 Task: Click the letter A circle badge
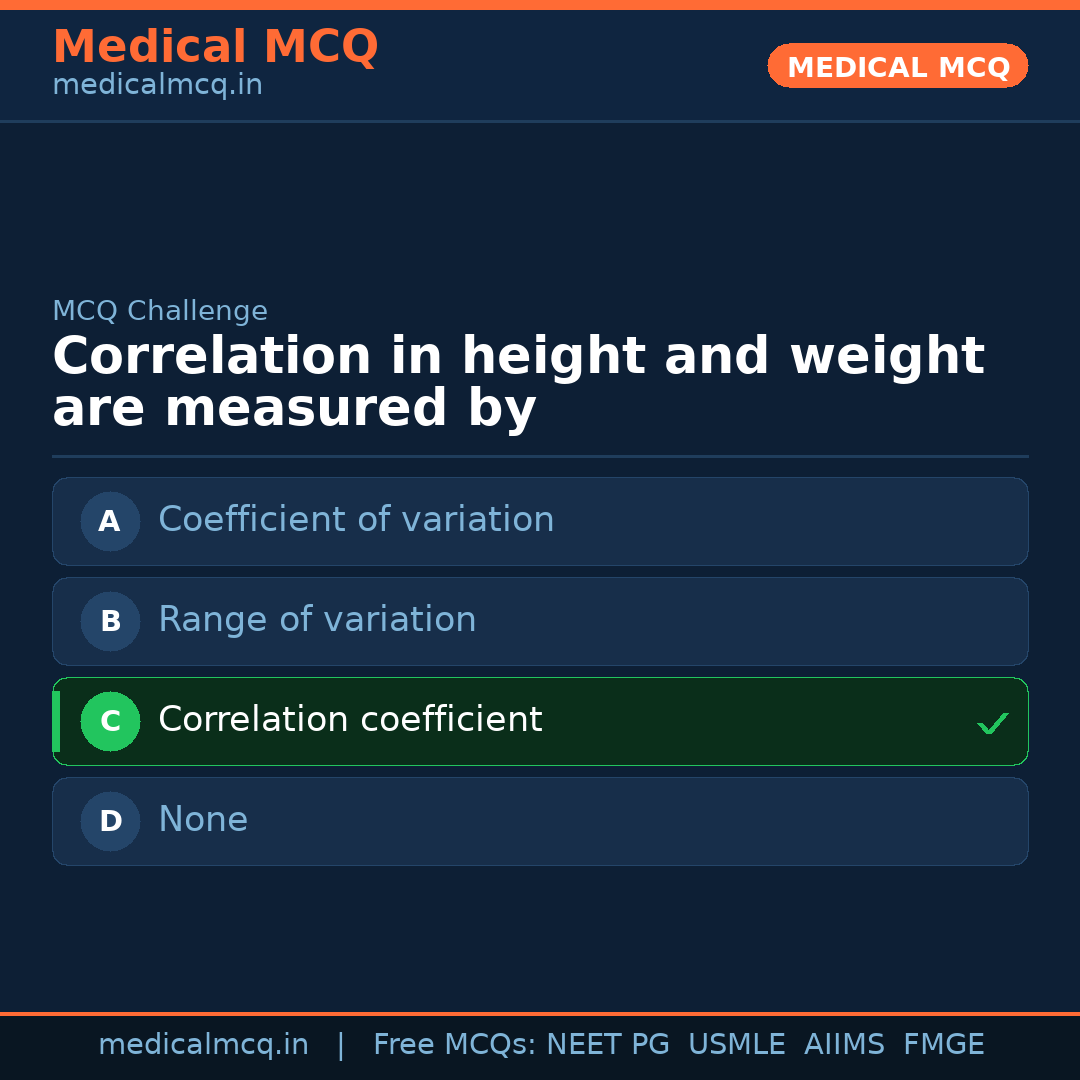click(110, 521)
